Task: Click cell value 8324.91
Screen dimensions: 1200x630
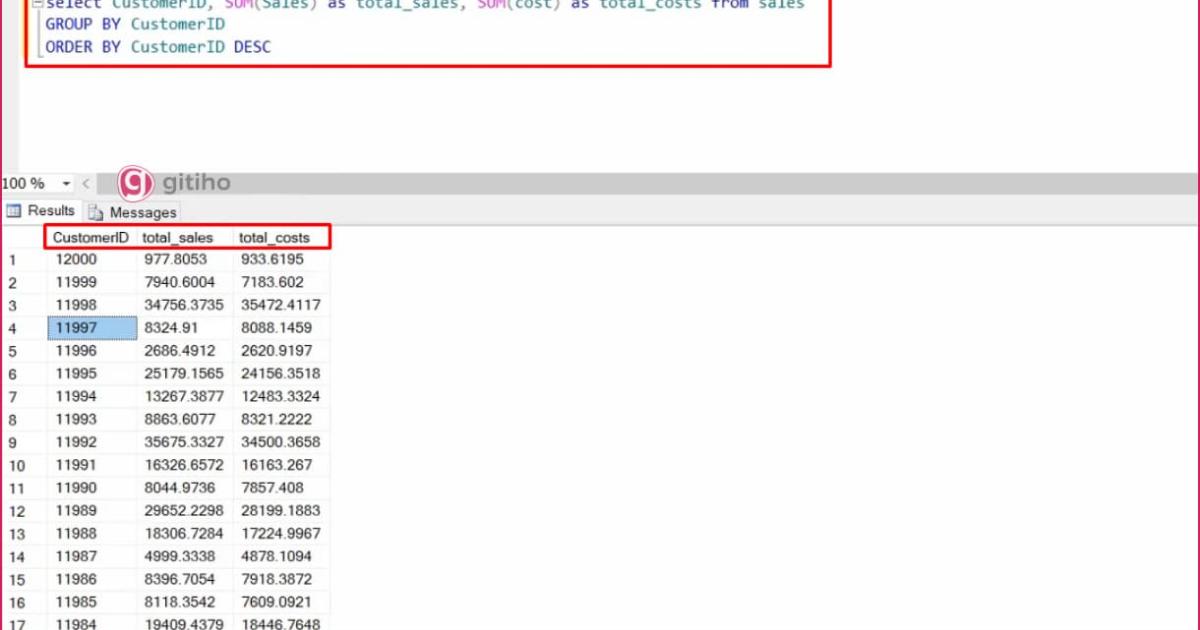Action: click(x=185, y=328)
